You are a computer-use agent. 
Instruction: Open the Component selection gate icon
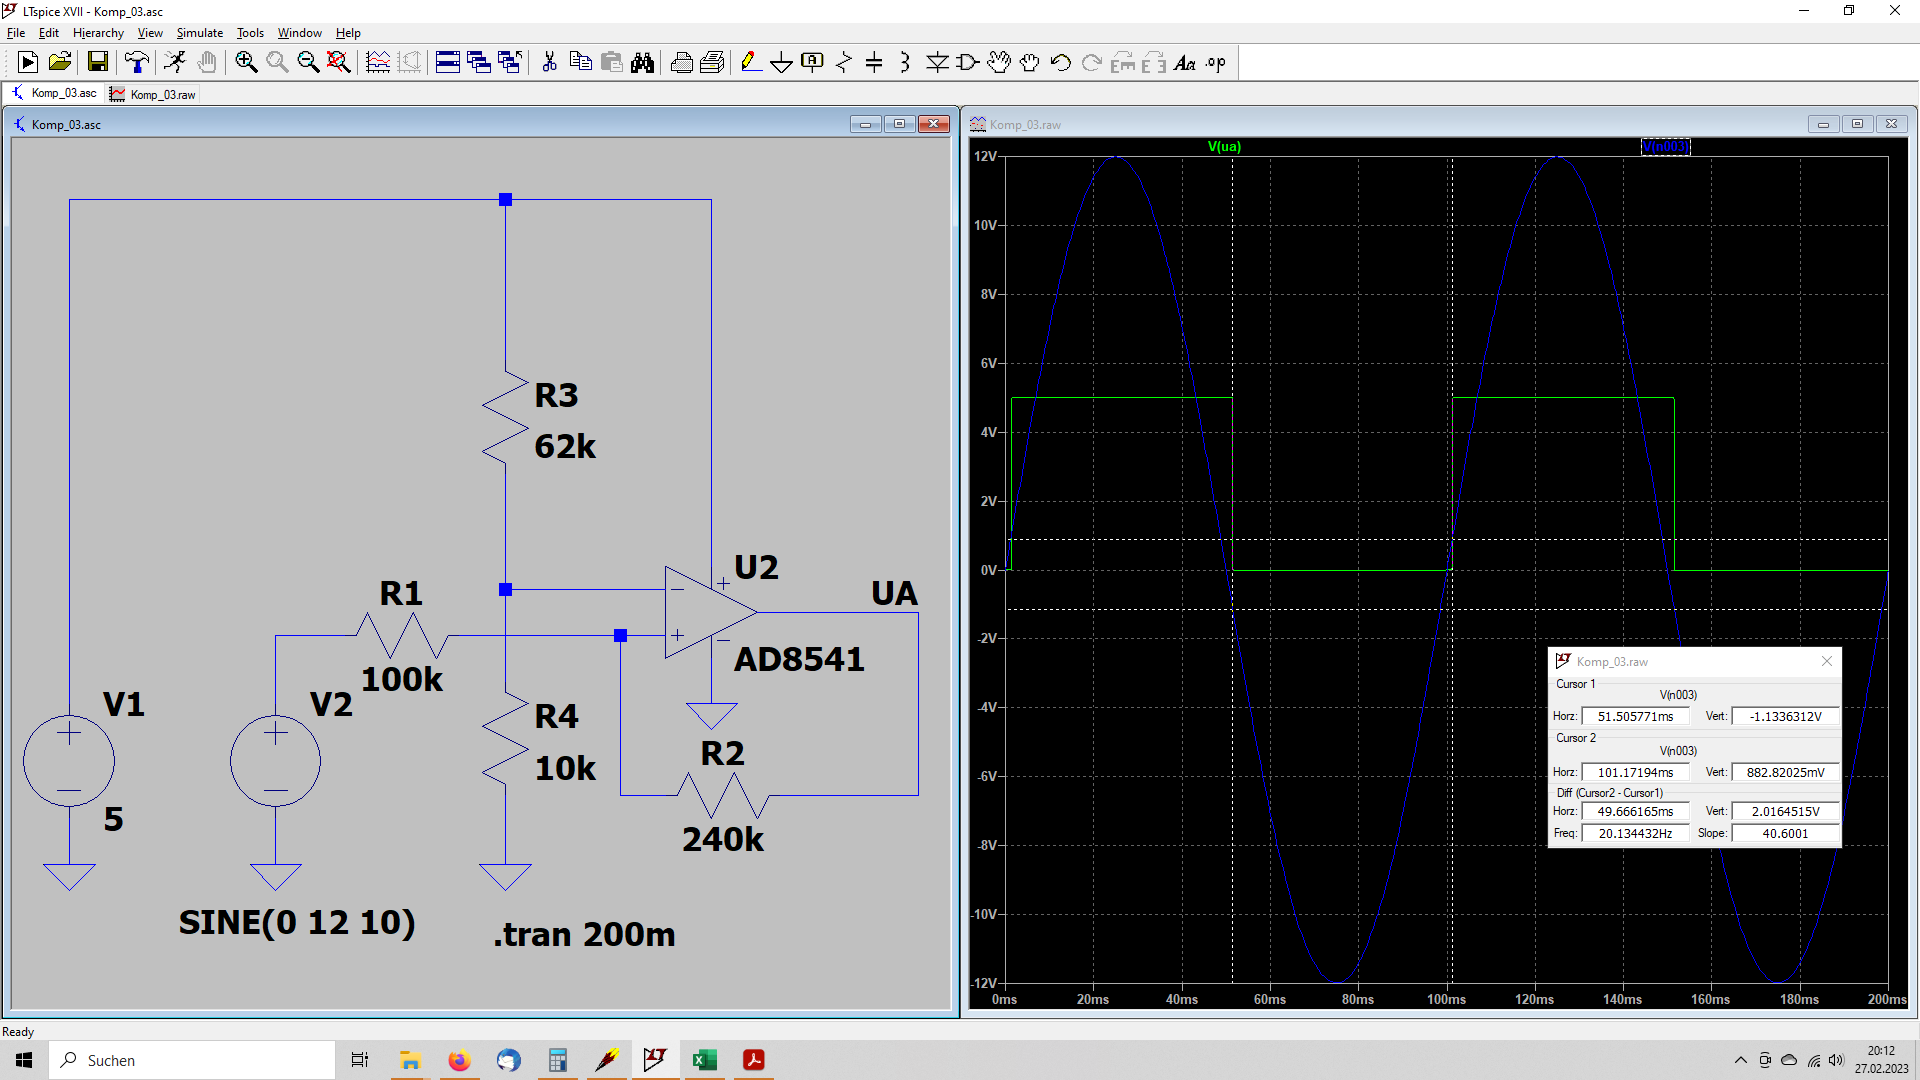(968, 63)
